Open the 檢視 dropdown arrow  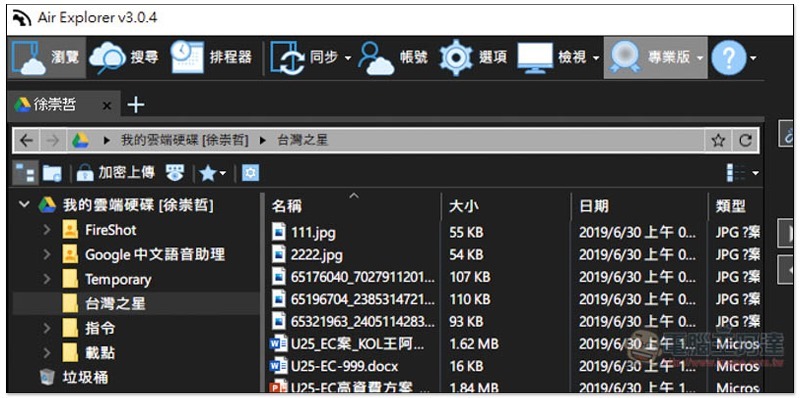[595, 58]
